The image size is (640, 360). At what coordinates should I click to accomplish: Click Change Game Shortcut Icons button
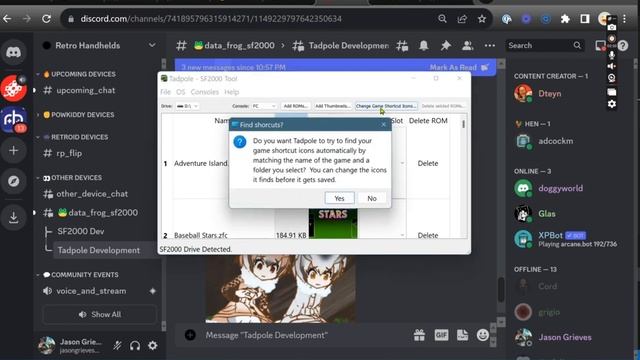pyautogui.click(x=386, y=106)
